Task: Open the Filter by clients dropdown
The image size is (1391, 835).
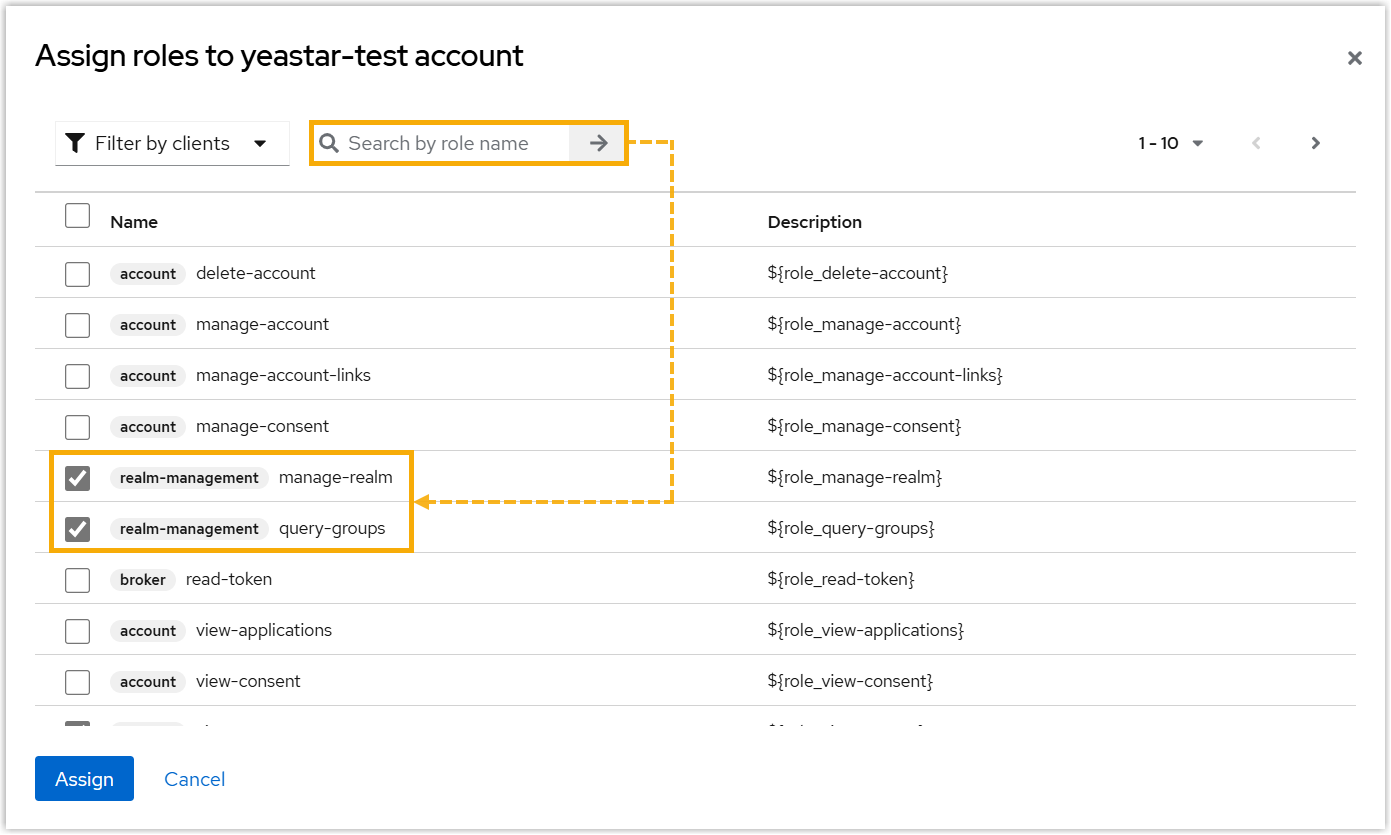Action: 172,143
